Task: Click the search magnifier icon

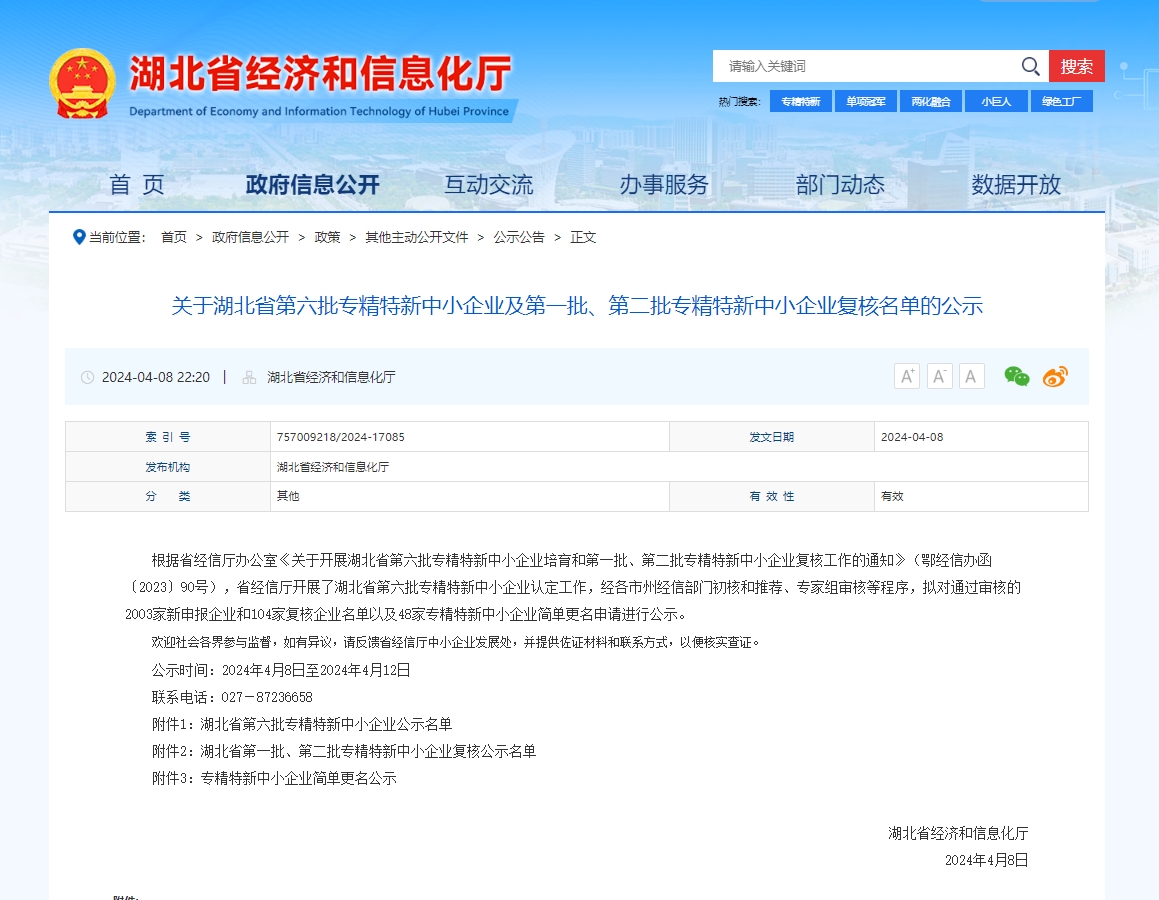Action: tap(1030, 66)
